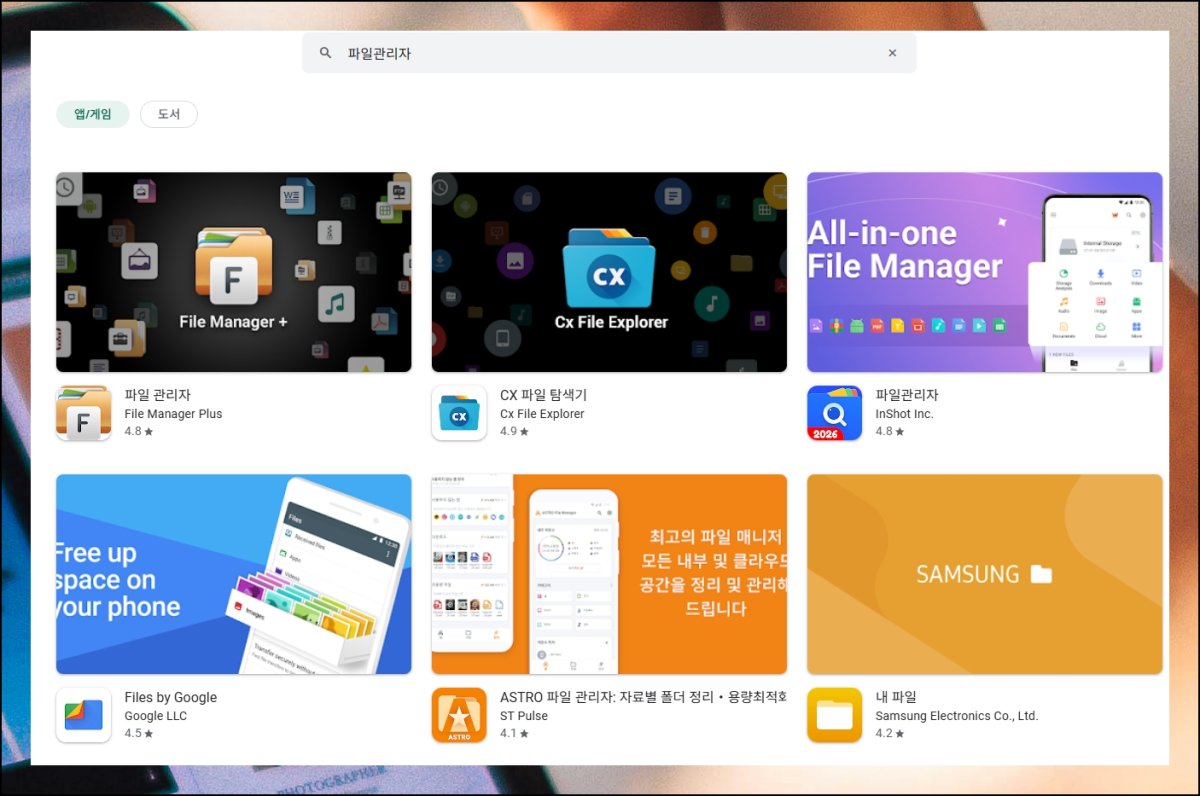Screen dimensions: 1200x796
Task: Open the File Manager + banner image
Action: [x=233, y=272]
